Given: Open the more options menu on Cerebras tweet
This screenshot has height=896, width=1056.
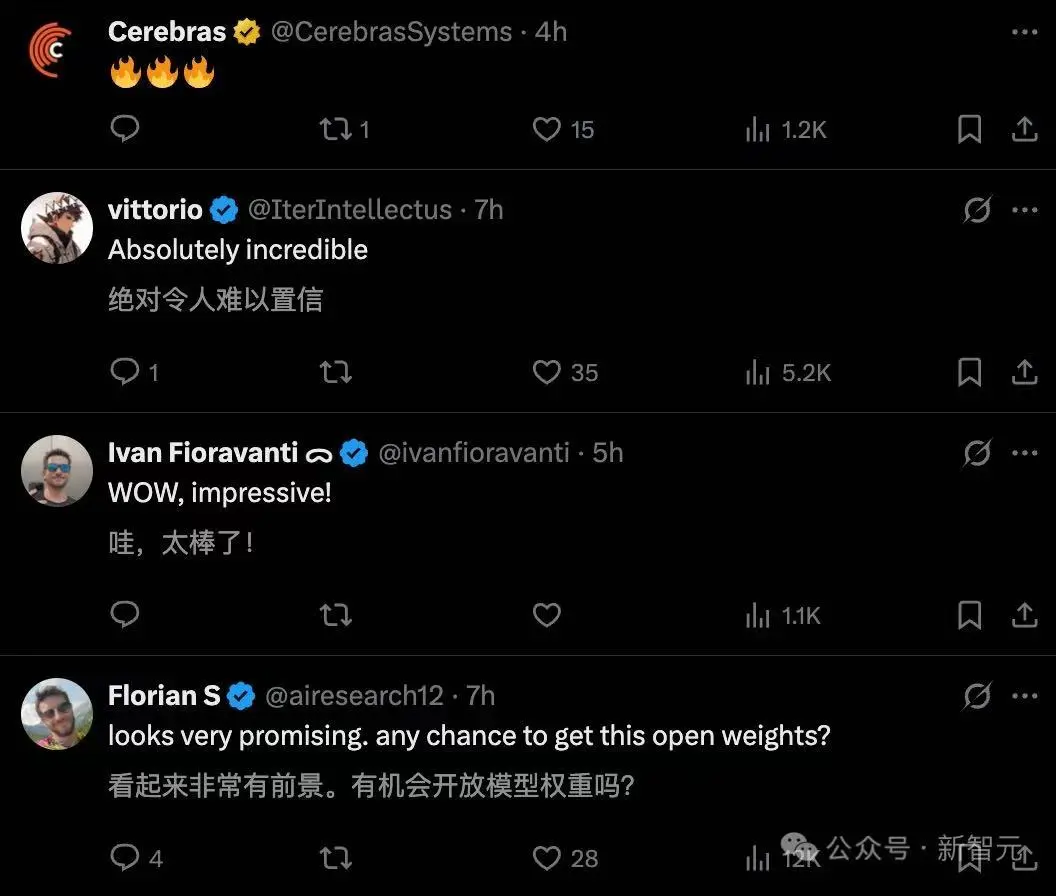Looking at the screenshot, I should click(1024, 31).
